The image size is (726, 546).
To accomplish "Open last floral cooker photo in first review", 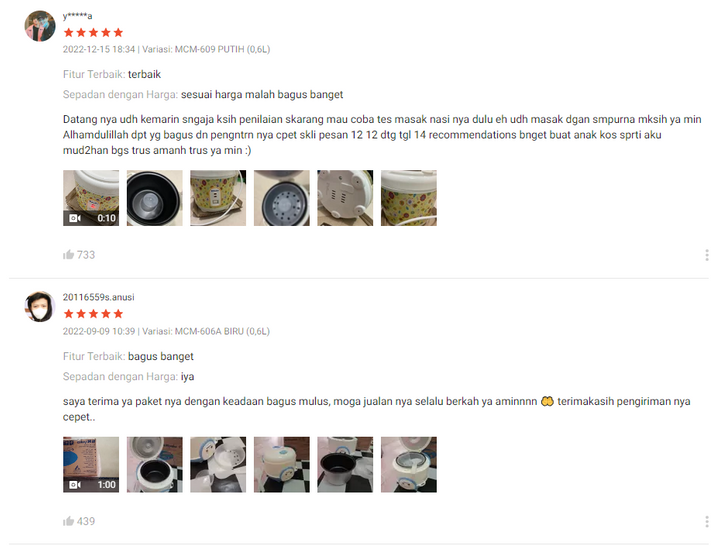I will [409, 198].
